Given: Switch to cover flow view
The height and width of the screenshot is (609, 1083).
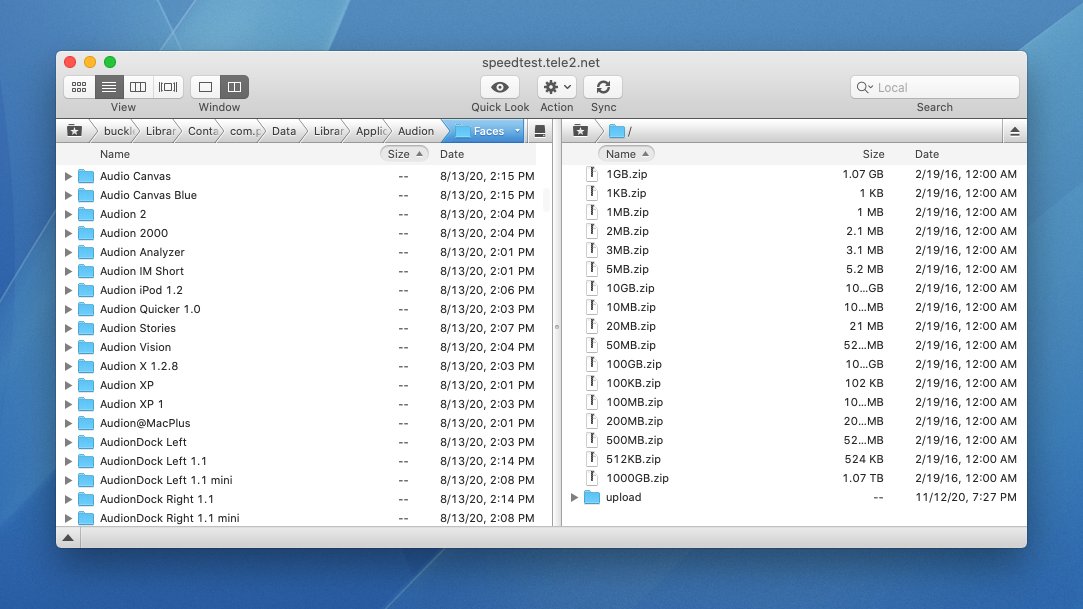Looking at the screenshot, I should pyautogui.click(x=168, y=87).
